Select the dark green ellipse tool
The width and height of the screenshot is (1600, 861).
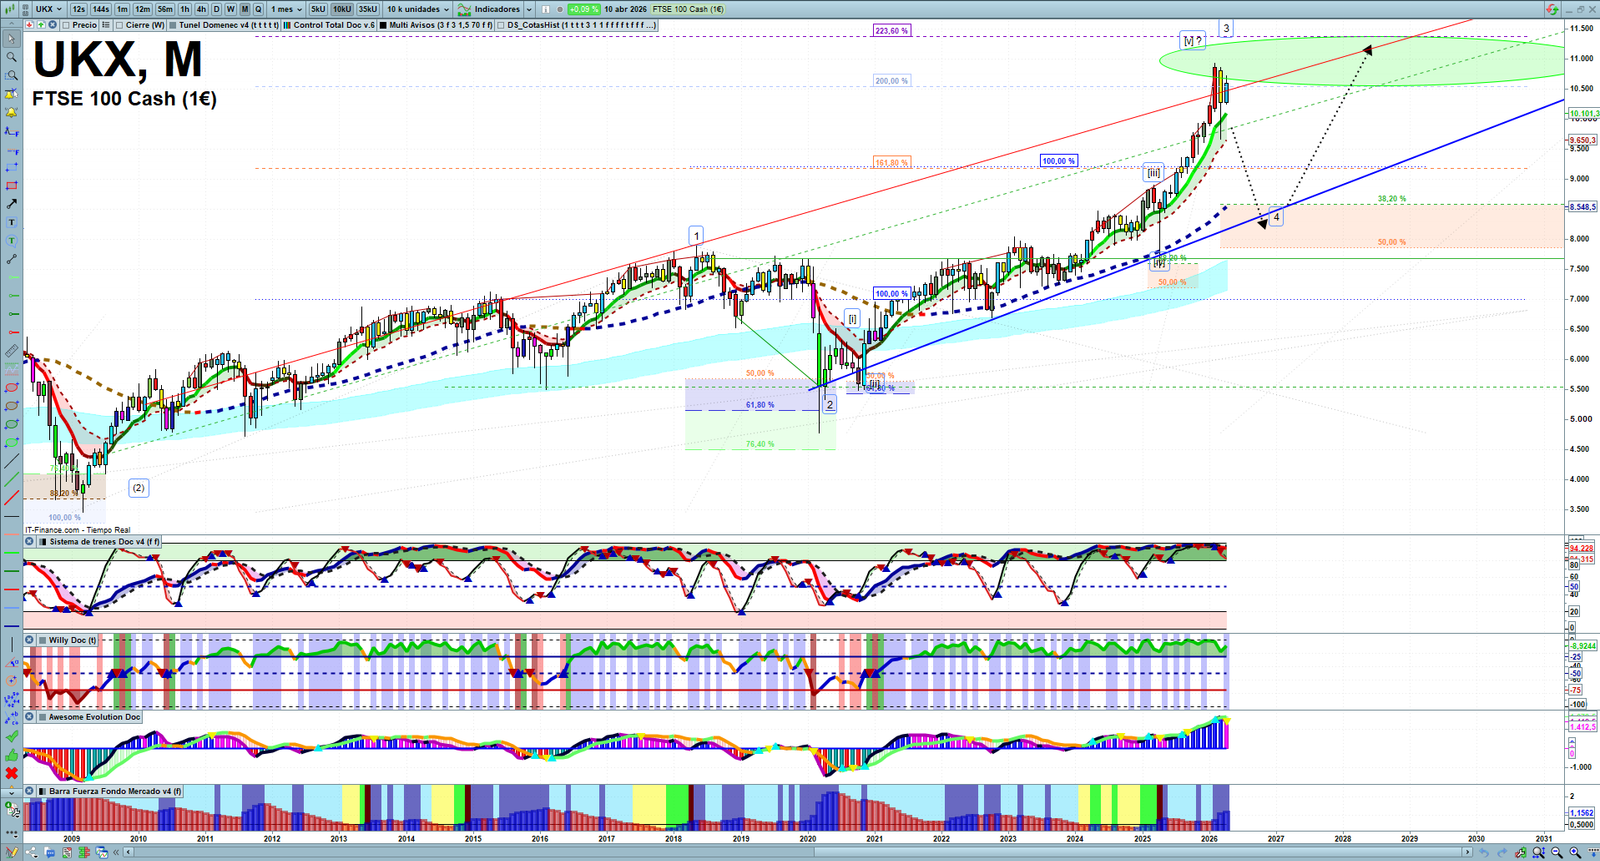[x=11, y=424]
